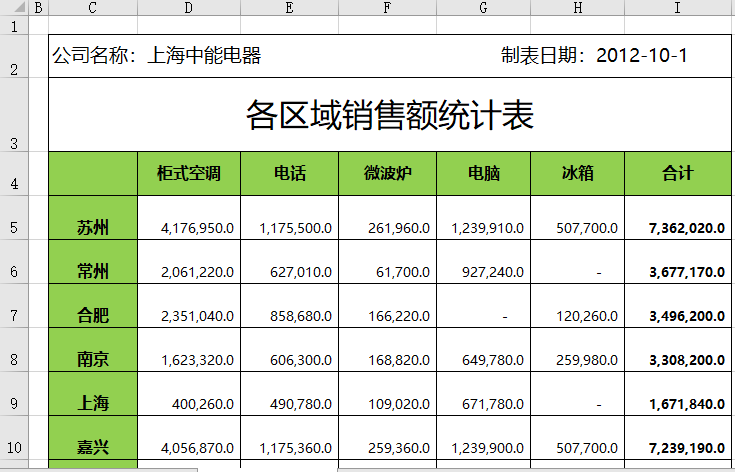Click the 柜式空调 header cell
The height and width of the screenshot is (472, 735).
[188, 174]
